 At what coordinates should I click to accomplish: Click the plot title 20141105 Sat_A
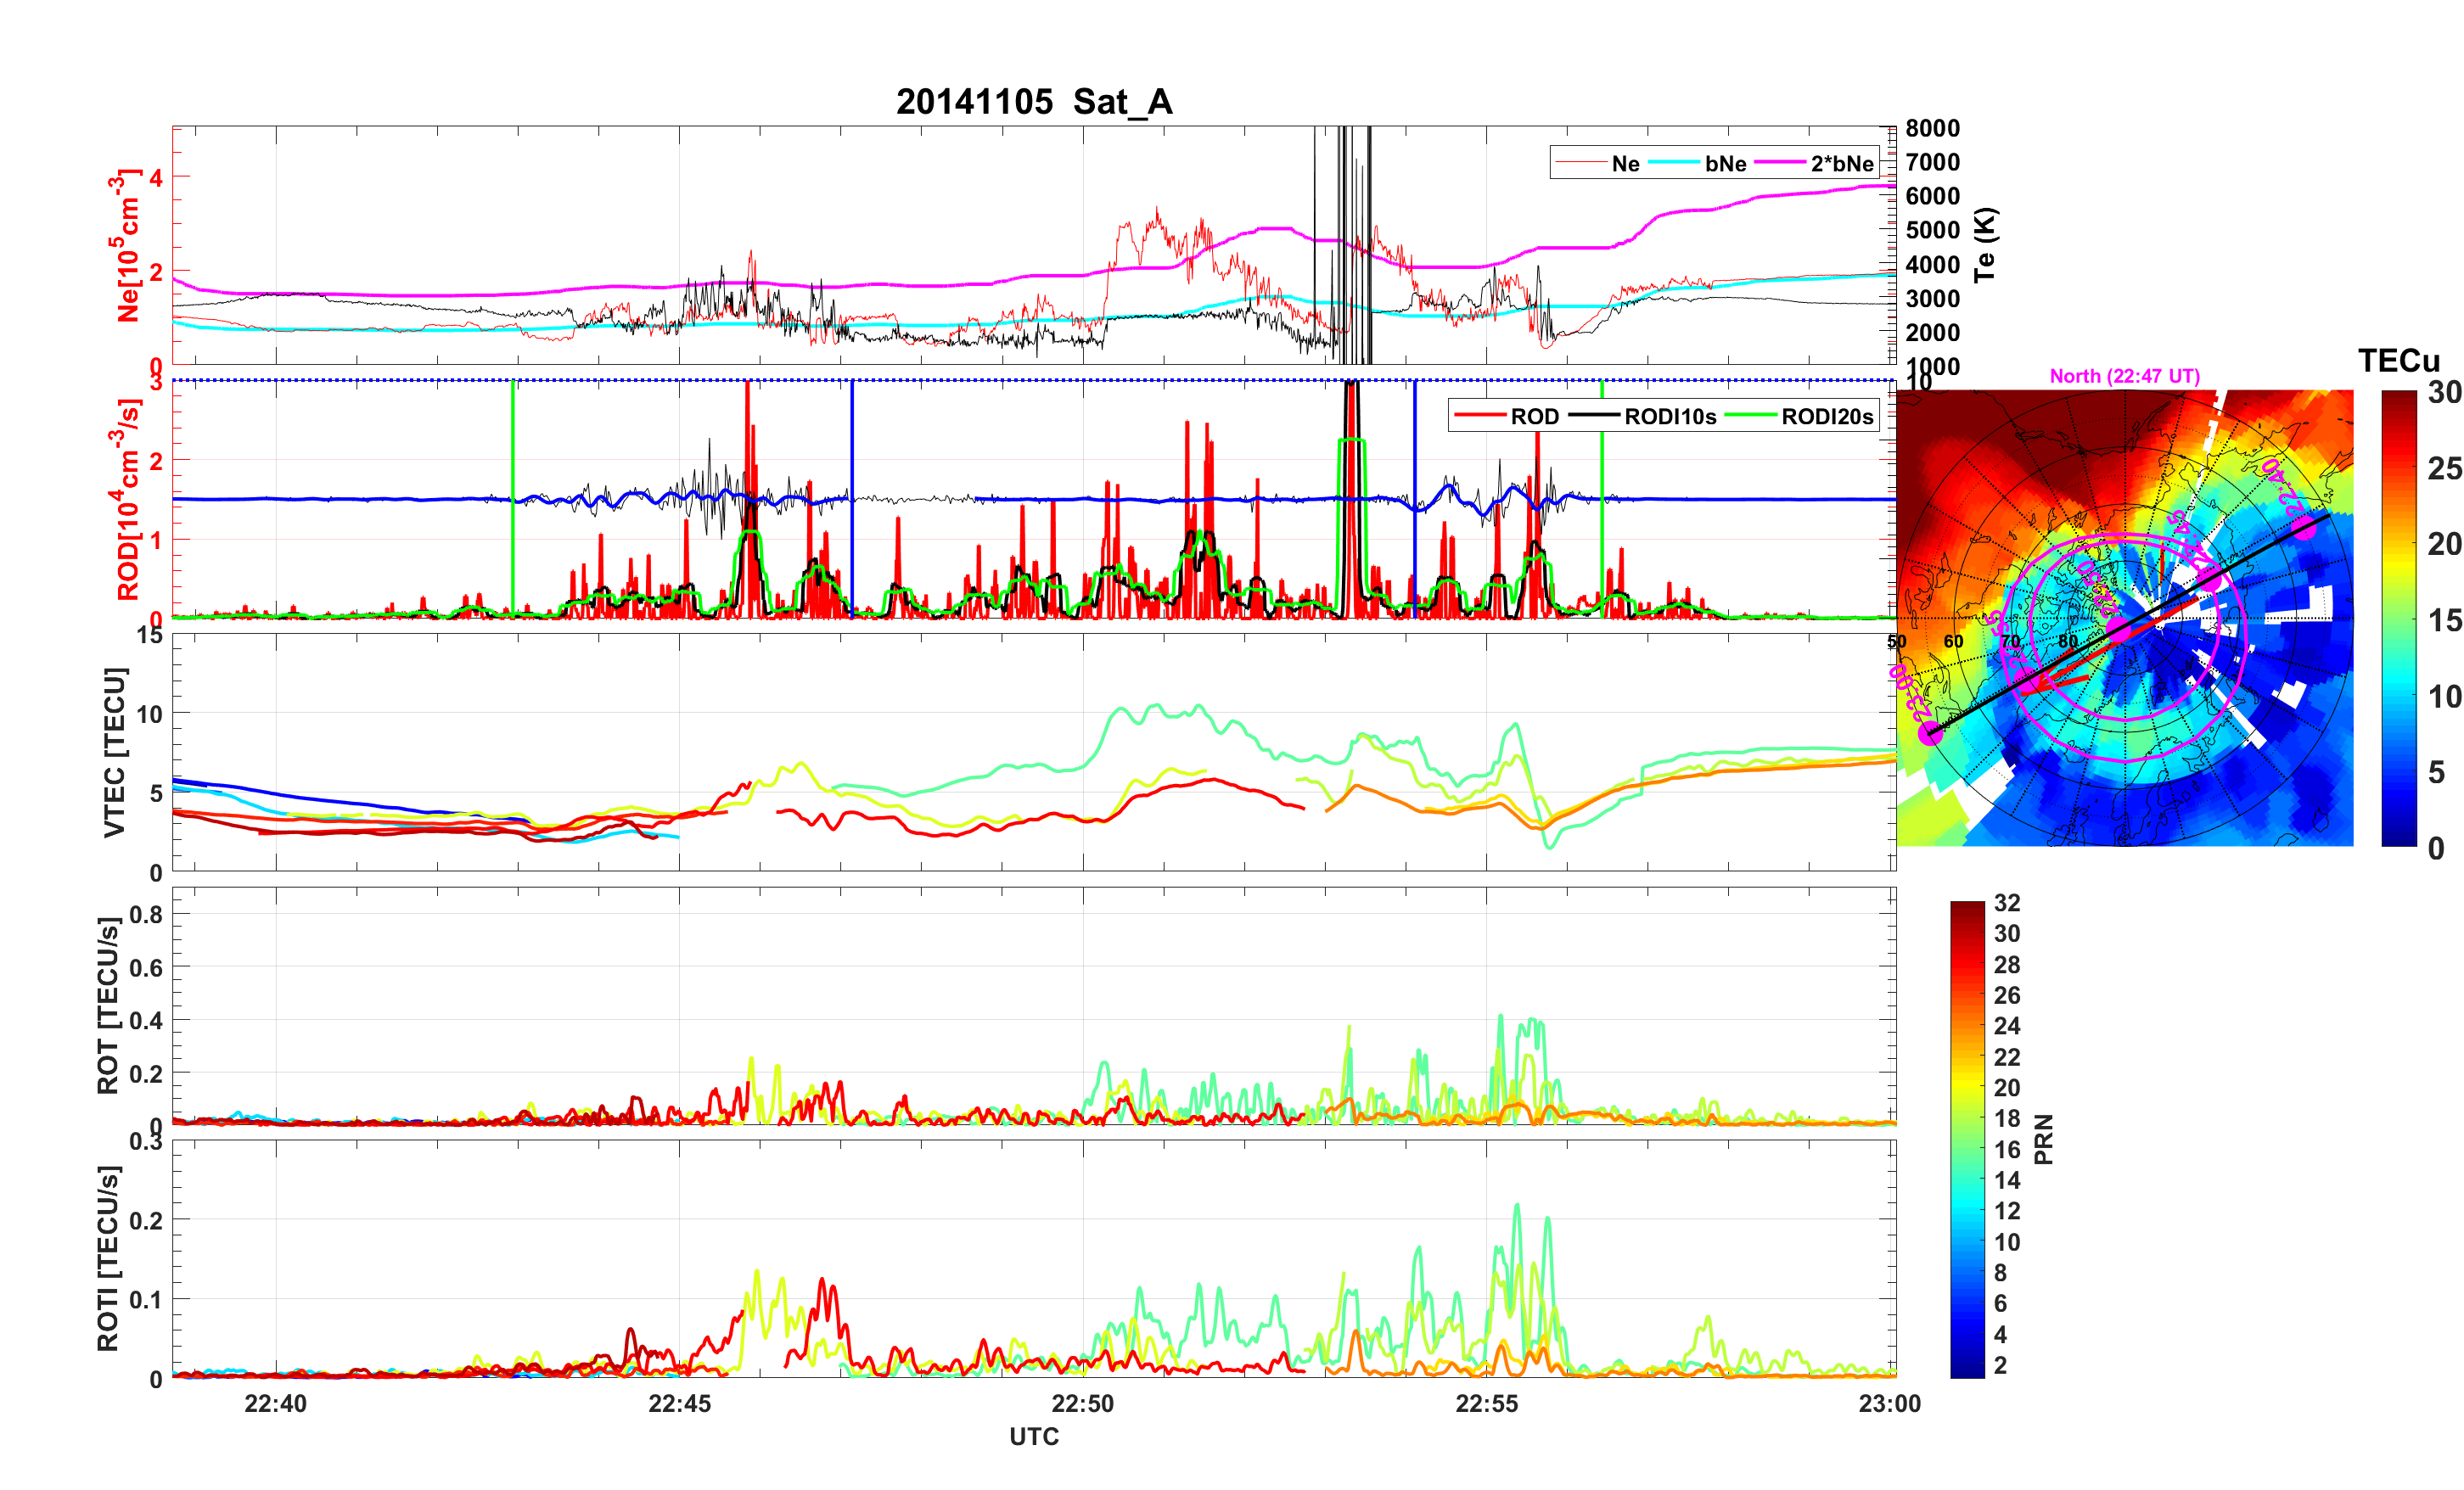pos(1033,101)
